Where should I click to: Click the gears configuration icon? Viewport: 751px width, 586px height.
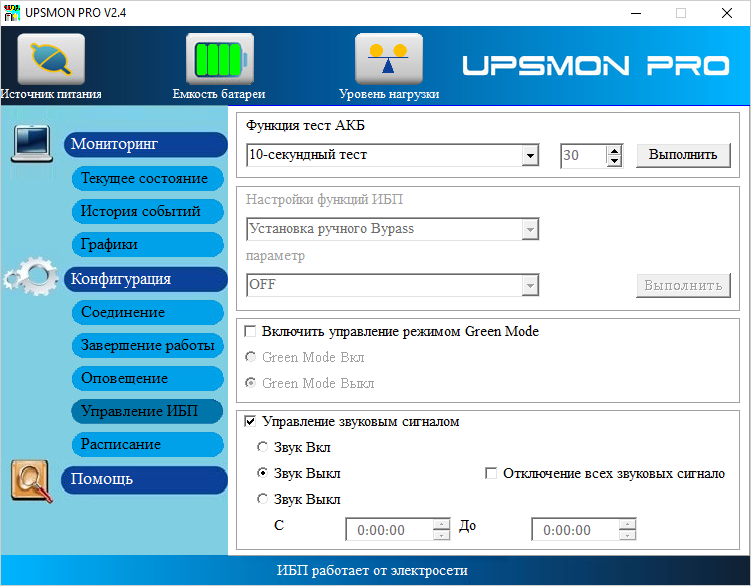coord(31,276)
